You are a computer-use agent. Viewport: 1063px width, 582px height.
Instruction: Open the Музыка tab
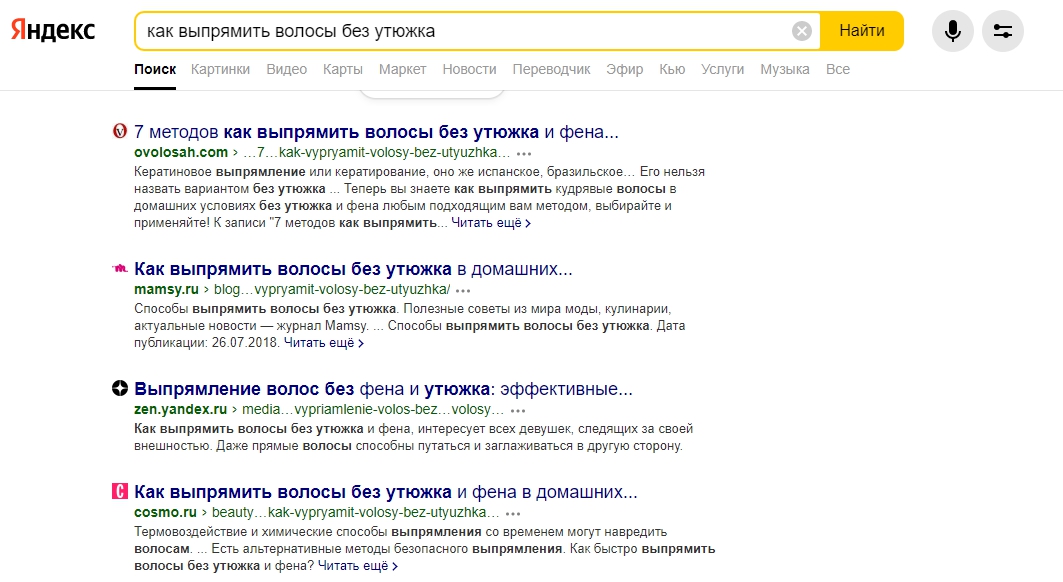point(784,69)
